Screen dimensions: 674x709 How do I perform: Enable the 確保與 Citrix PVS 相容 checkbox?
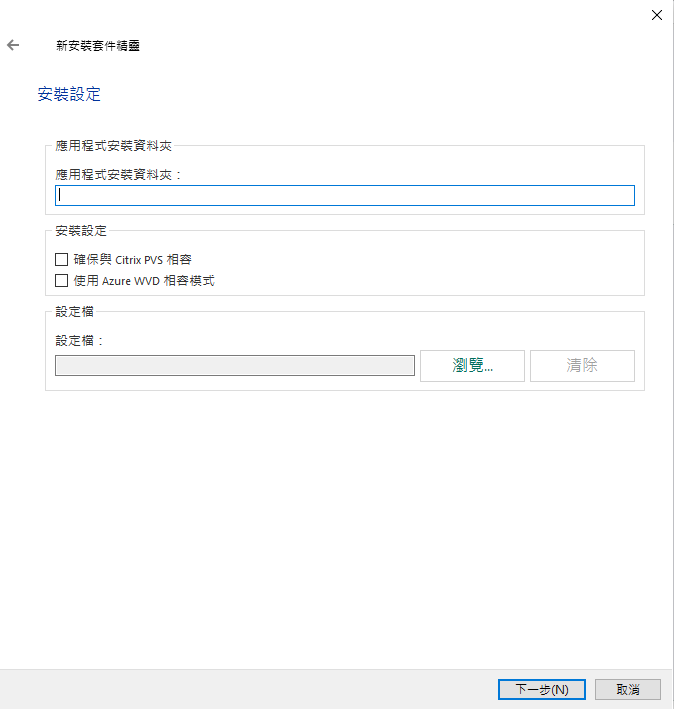[62, 260]
